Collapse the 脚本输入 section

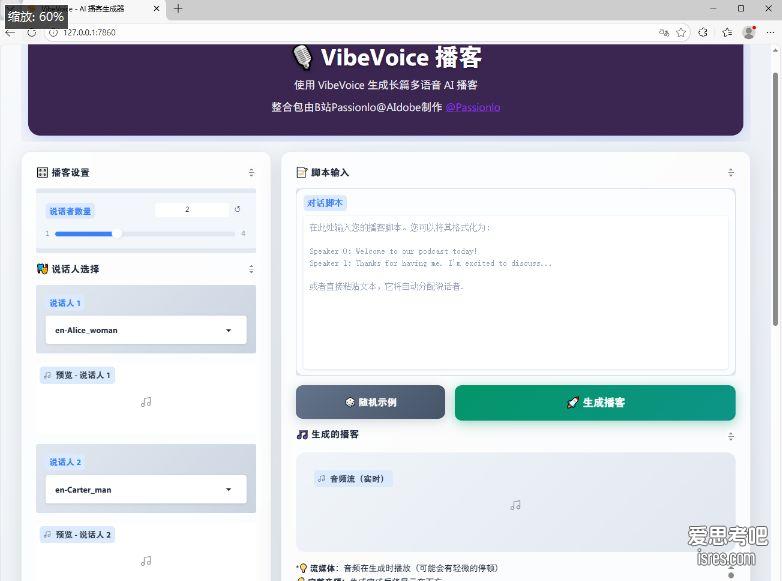coord(731,173)
